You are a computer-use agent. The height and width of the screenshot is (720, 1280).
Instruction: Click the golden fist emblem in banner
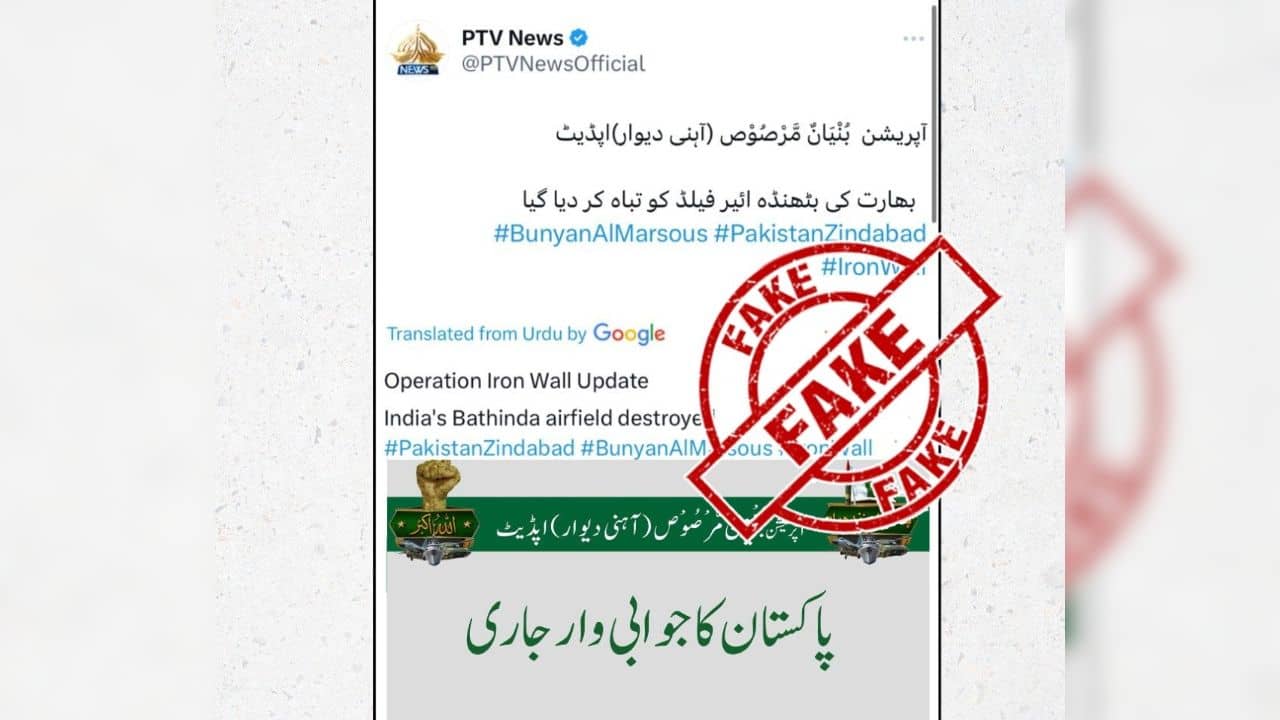click(x=435, y=487)
